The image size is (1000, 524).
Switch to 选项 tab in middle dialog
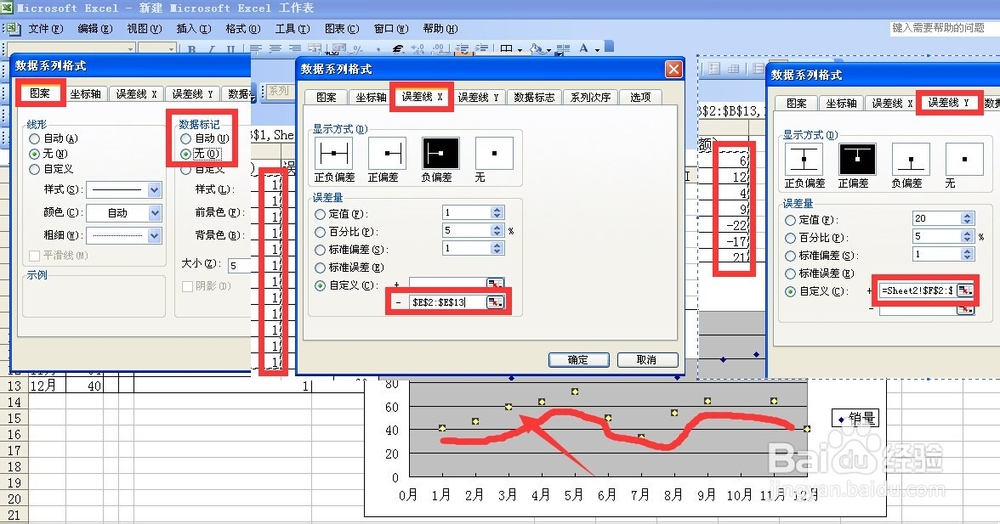pos(640,97)
